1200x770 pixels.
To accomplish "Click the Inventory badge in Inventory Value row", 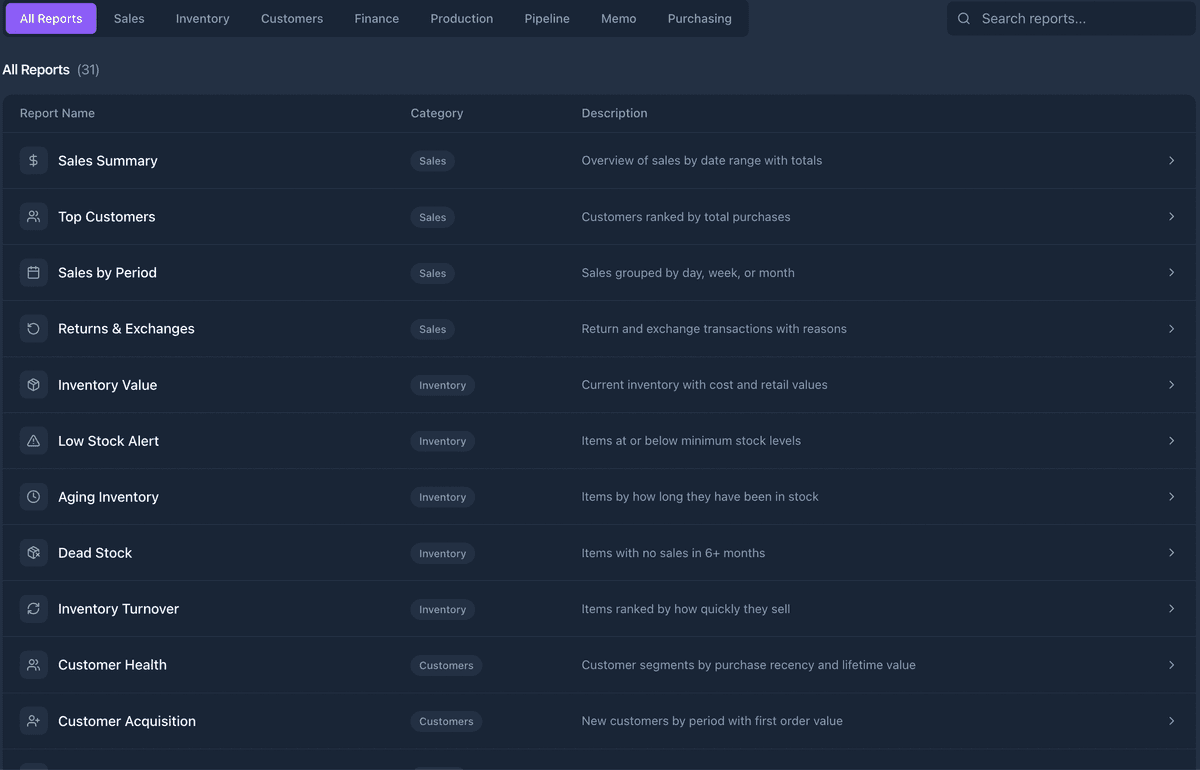I will [x=442, y=384].
